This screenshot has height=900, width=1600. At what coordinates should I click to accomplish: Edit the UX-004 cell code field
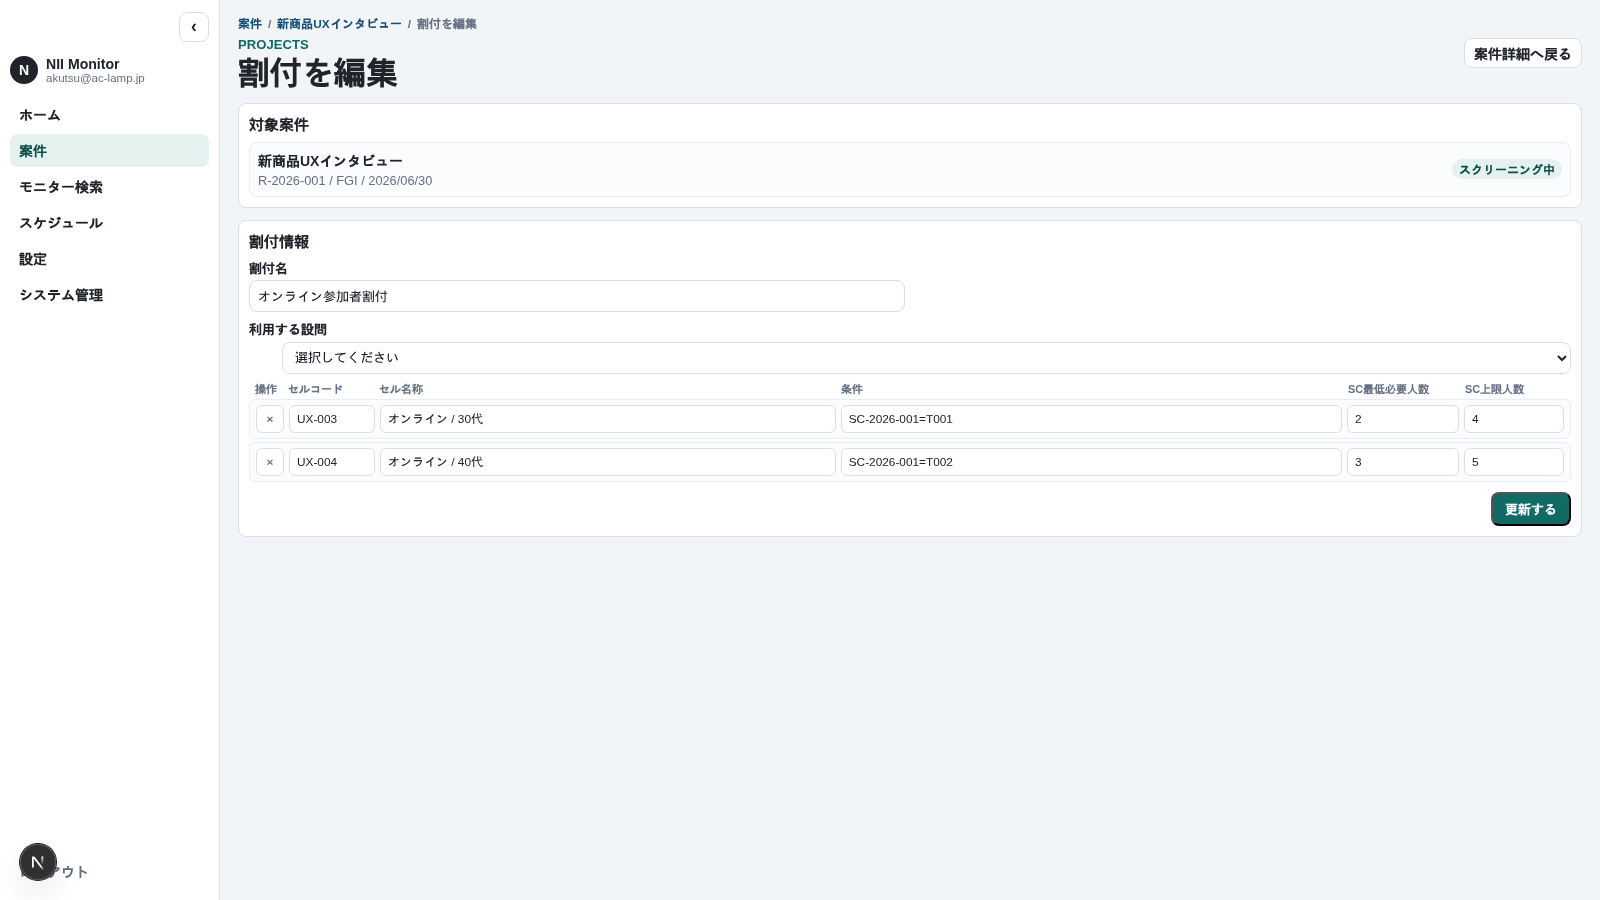332,462
